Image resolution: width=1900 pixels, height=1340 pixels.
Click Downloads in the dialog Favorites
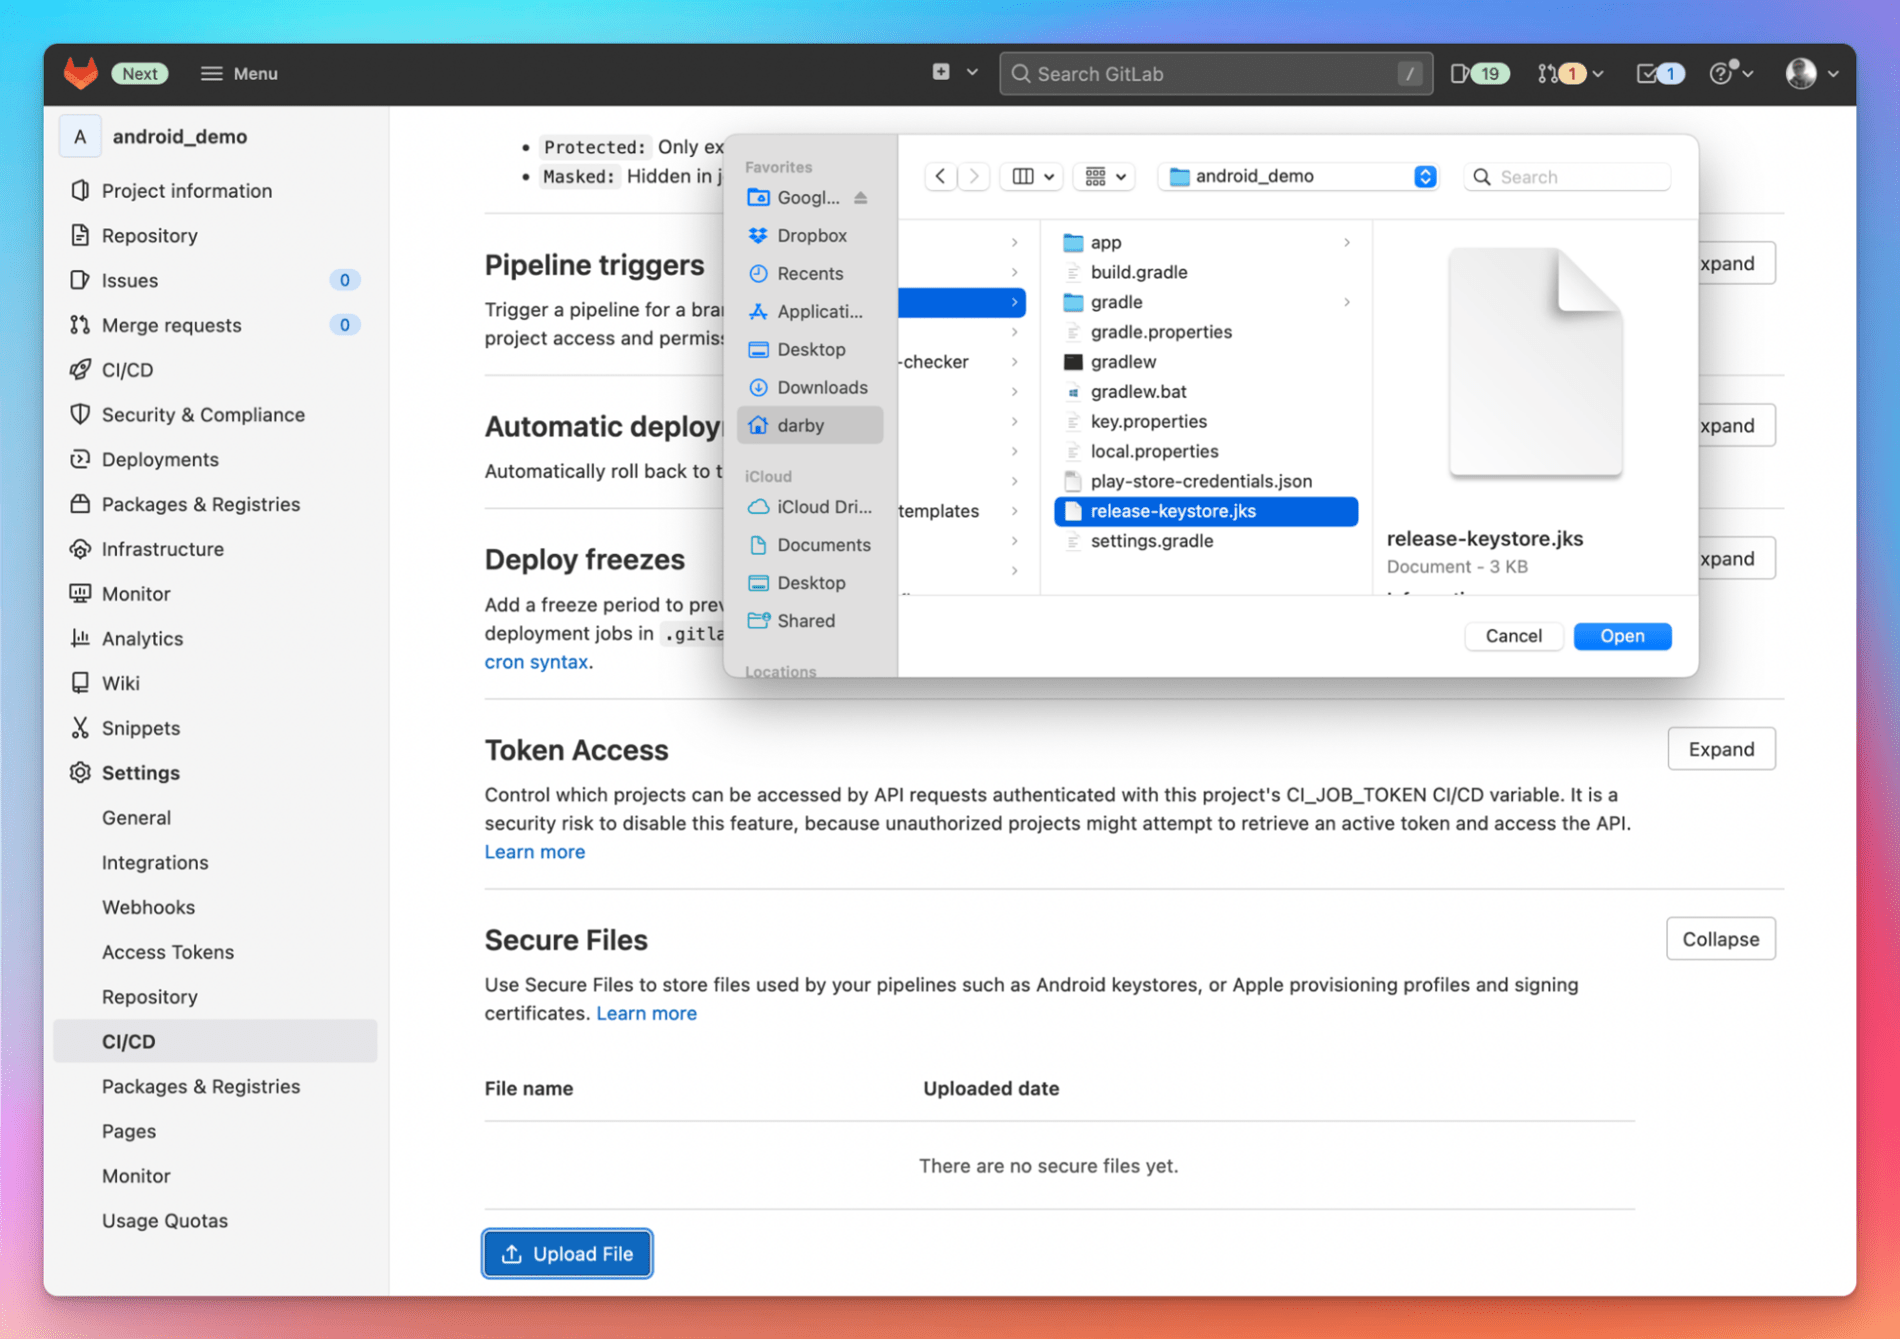822,387
